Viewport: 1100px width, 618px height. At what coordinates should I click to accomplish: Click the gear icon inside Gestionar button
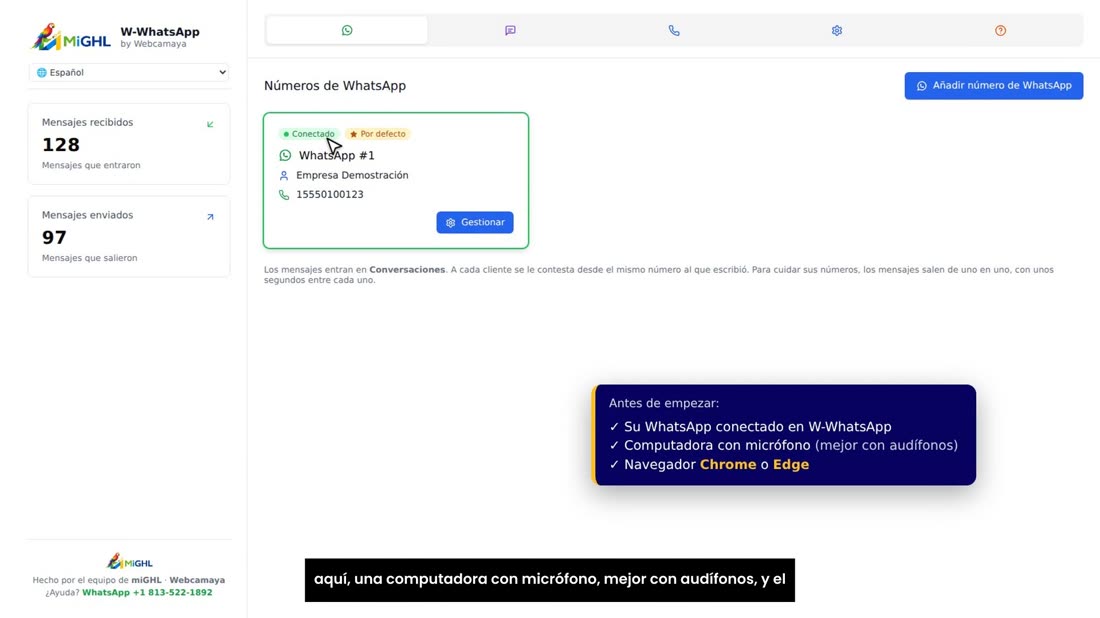450,223
